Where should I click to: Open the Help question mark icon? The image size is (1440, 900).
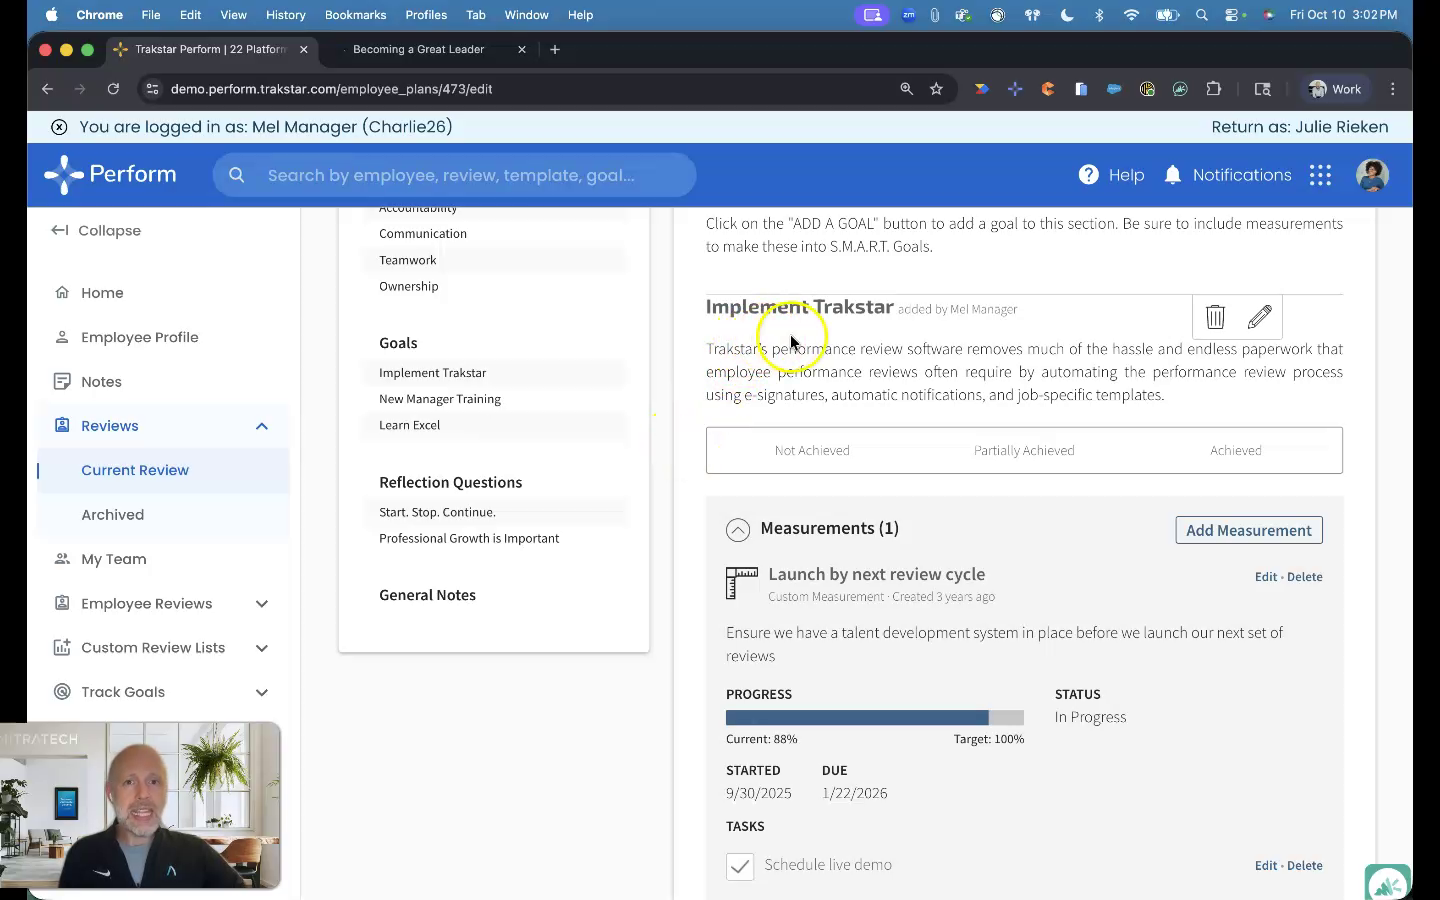[x=1088, y=175]
